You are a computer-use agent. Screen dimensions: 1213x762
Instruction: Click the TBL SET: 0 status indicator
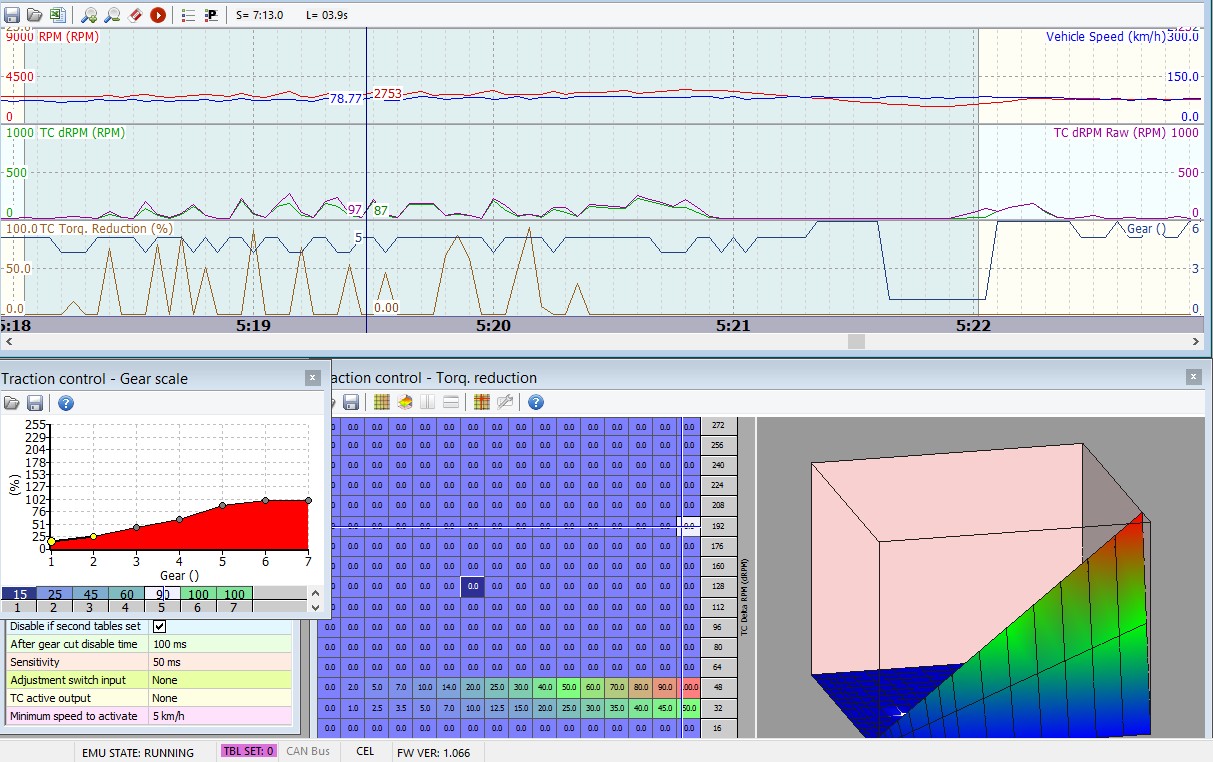[248, 751]
